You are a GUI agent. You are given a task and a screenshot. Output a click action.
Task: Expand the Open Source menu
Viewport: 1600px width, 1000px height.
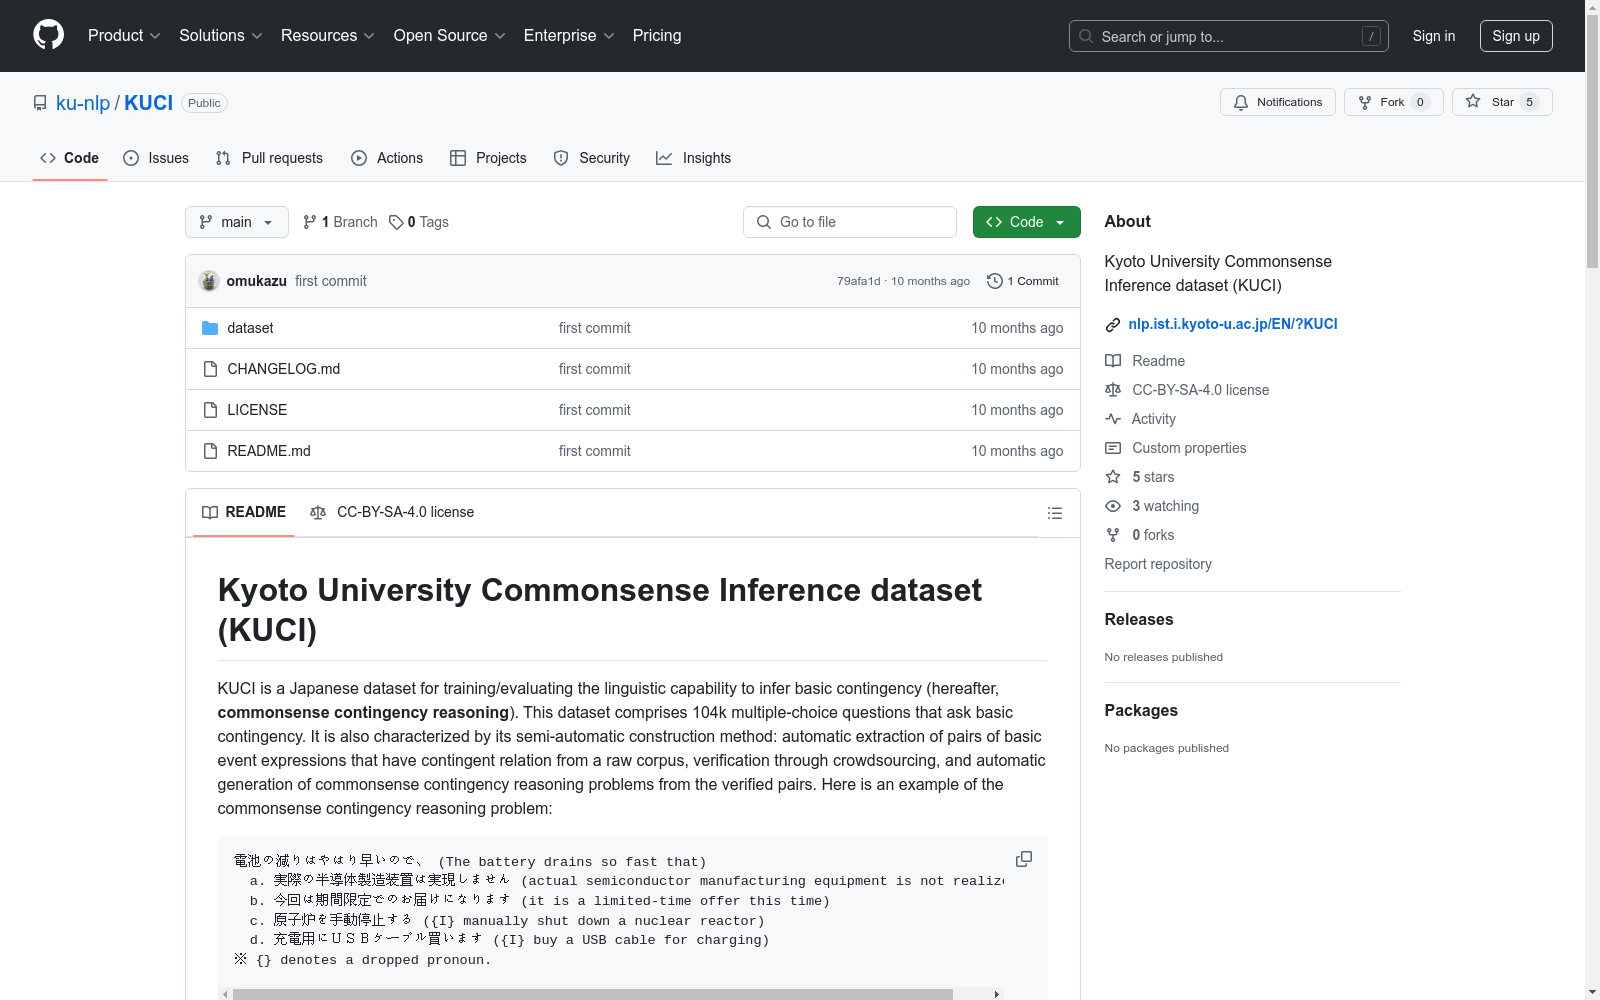click(449, 35)
